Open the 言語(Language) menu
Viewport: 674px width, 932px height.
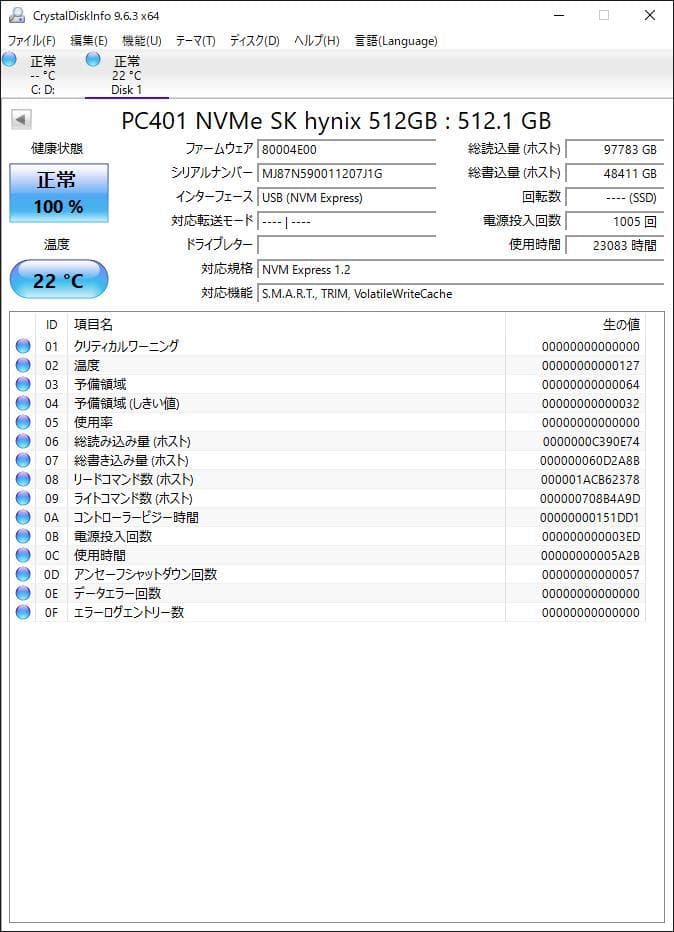(396, 41)
